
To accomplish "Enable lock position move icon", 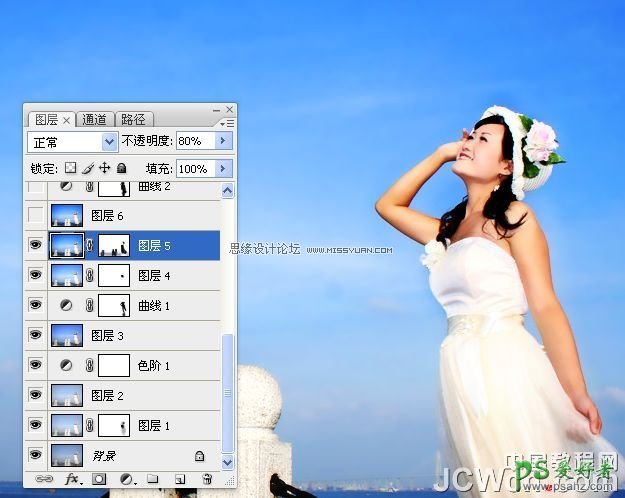I will (104, 169).
